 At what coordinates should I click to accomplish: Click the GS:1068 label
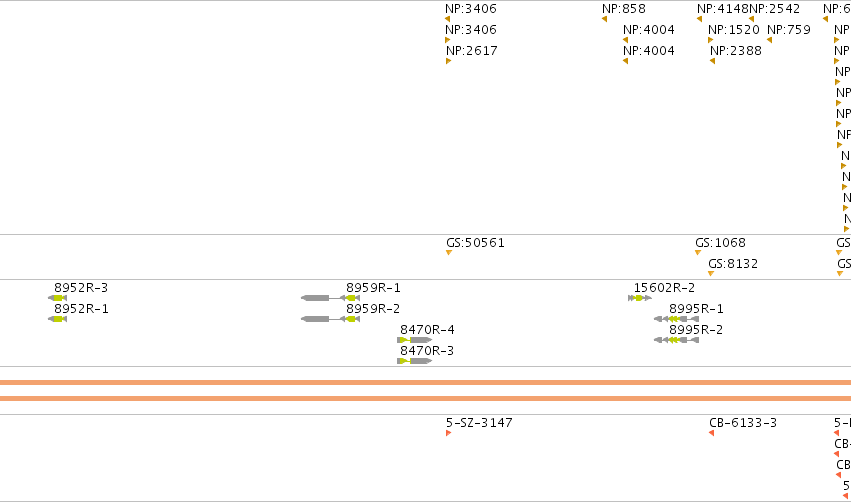(x=721, y=243)
